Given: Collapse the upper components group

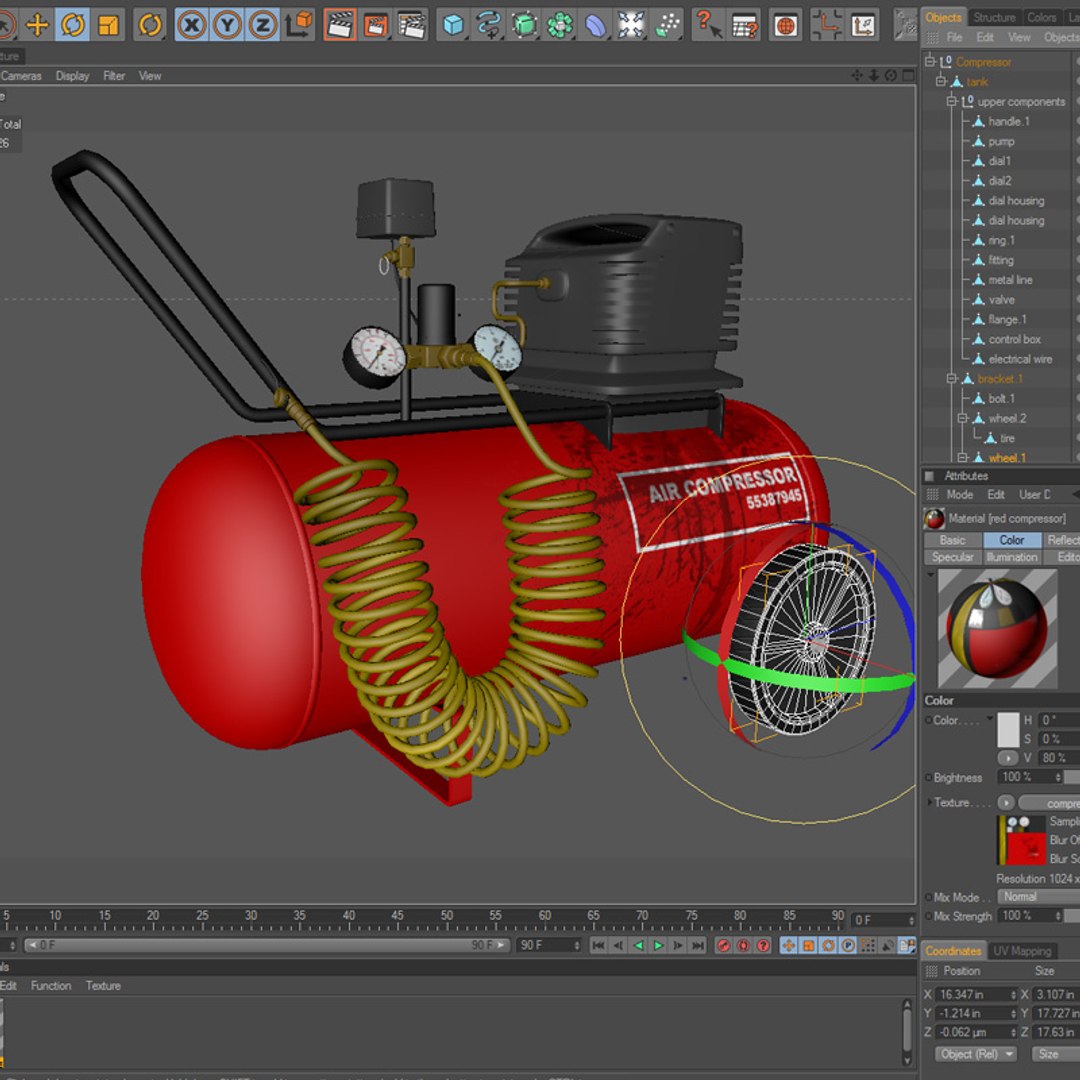Looking at the screenshot, I should click(952, 101).
